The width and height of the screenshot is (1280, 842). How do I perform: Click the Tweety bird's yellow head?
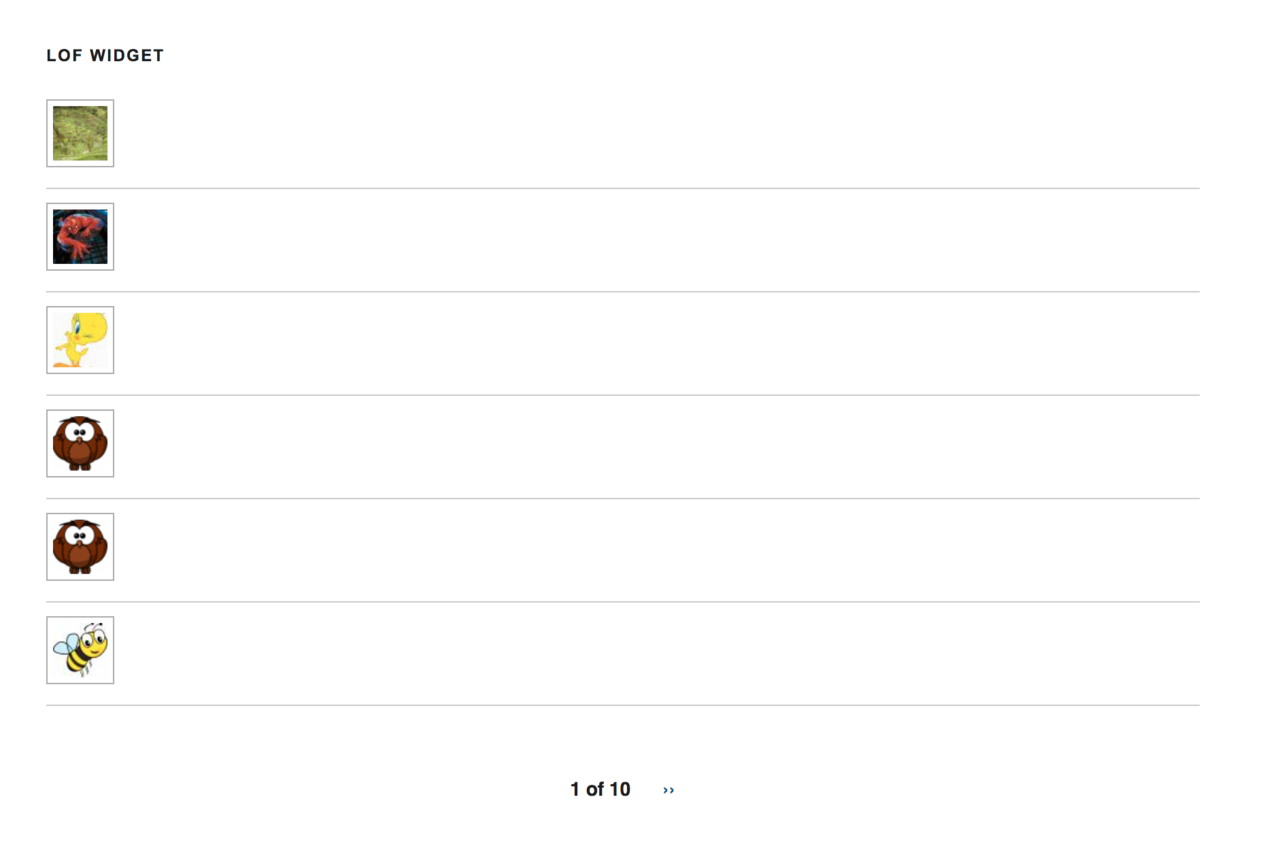point(93,326)
